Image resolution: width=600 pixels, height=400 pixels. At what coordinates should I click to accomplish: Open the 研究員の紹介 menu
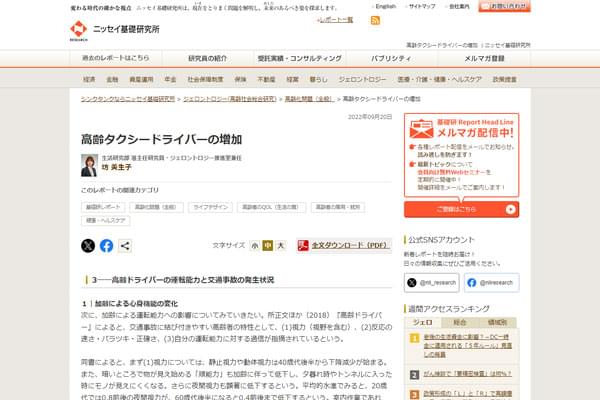[207, 59]
